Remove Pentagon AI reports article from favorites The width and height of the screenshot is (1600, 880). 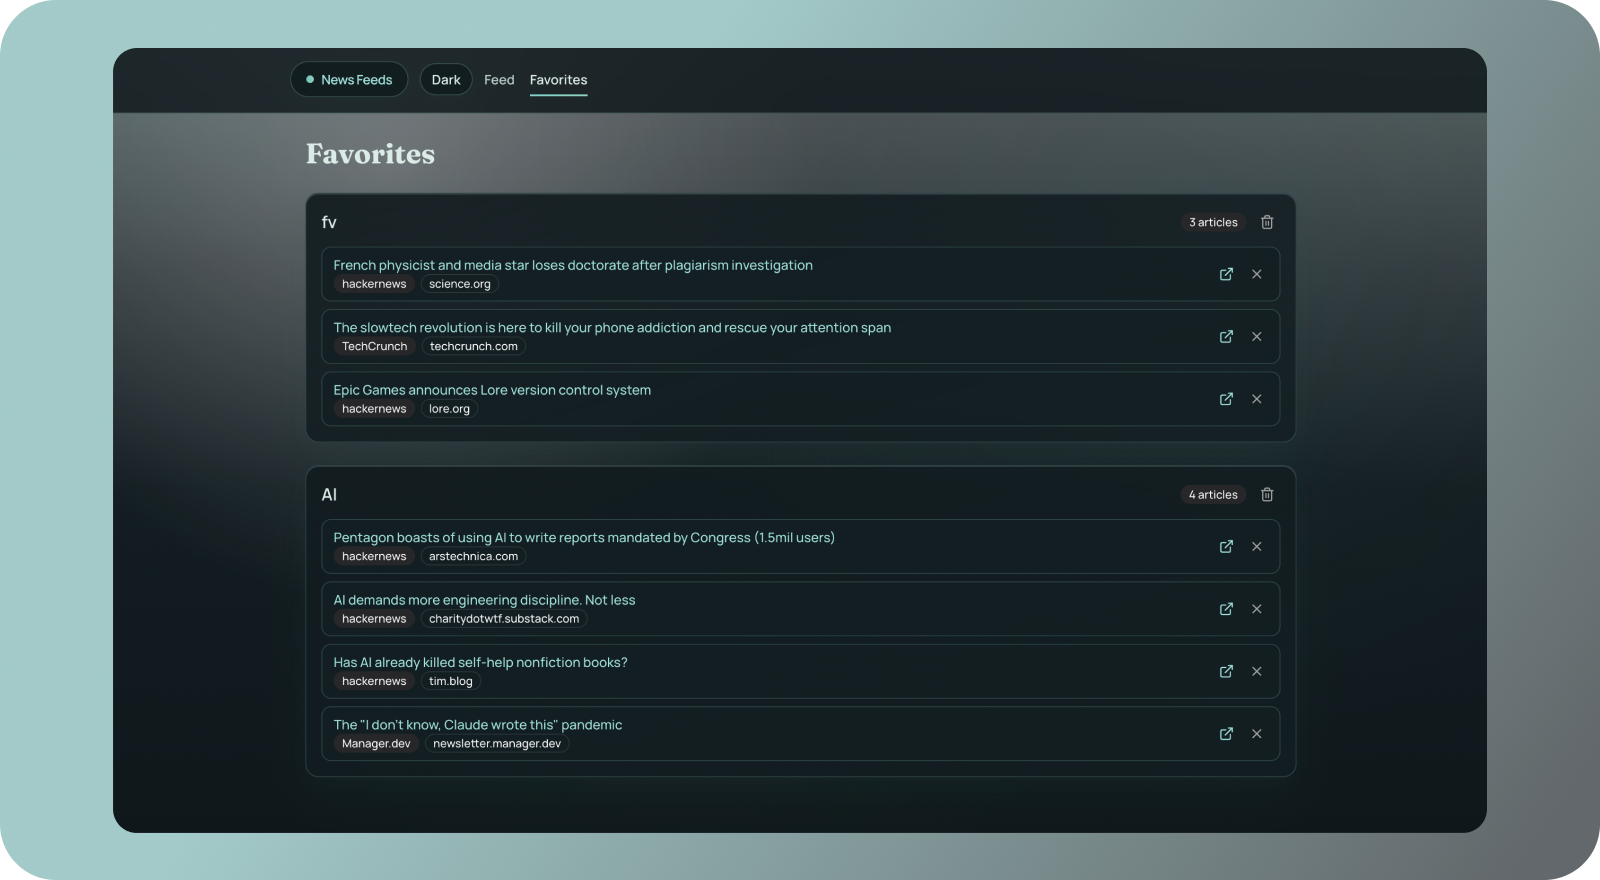pyautogui.click(x=1257, y=546)
